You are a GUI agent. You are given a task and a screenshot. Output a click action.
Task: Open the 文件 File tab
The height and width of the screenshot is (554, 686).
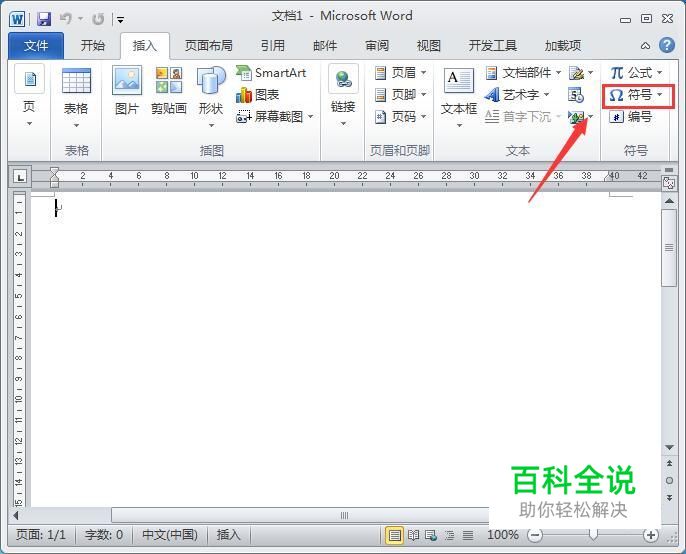pos(36,46)
